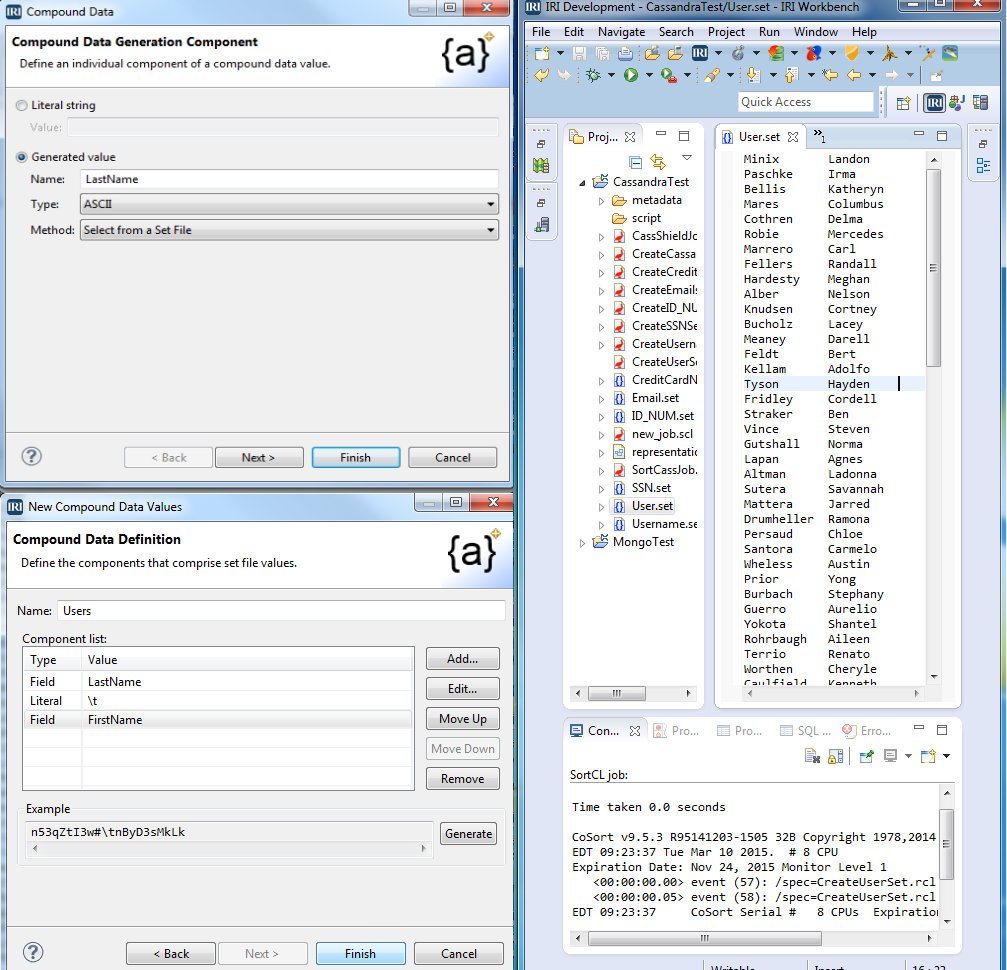Click the Last Edit Location arrow icon
1007x970 pixels.
coord(830,76)
